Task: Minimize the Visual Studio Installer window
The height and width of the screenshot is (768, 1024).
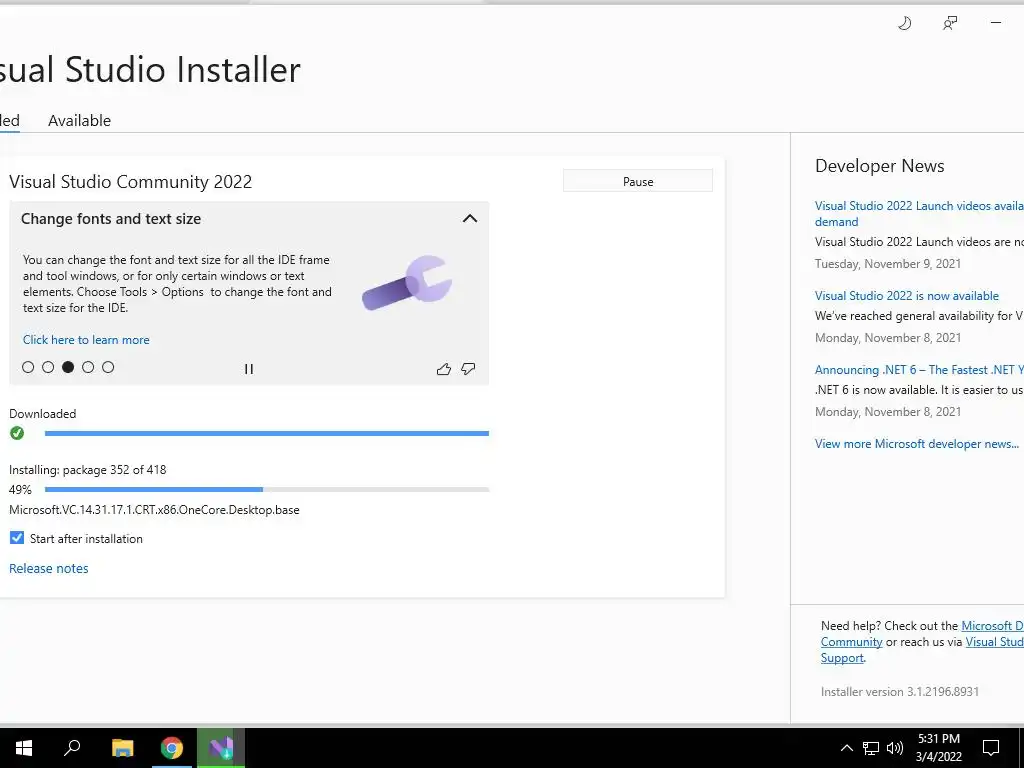Action: tap(996, 23)
